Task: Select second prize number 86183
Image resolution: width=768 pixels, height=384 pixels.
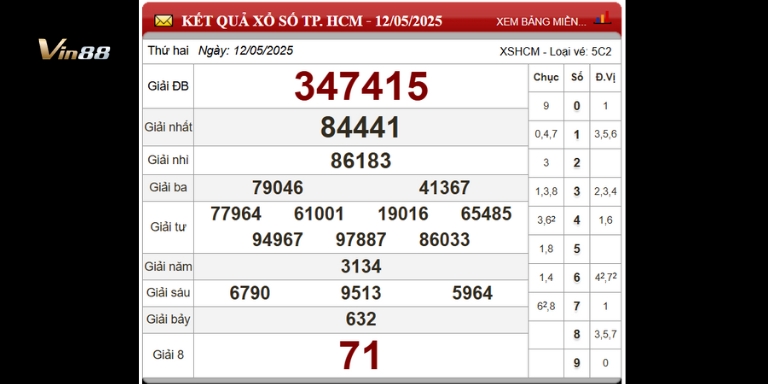Action: click(x=361, y=161)
